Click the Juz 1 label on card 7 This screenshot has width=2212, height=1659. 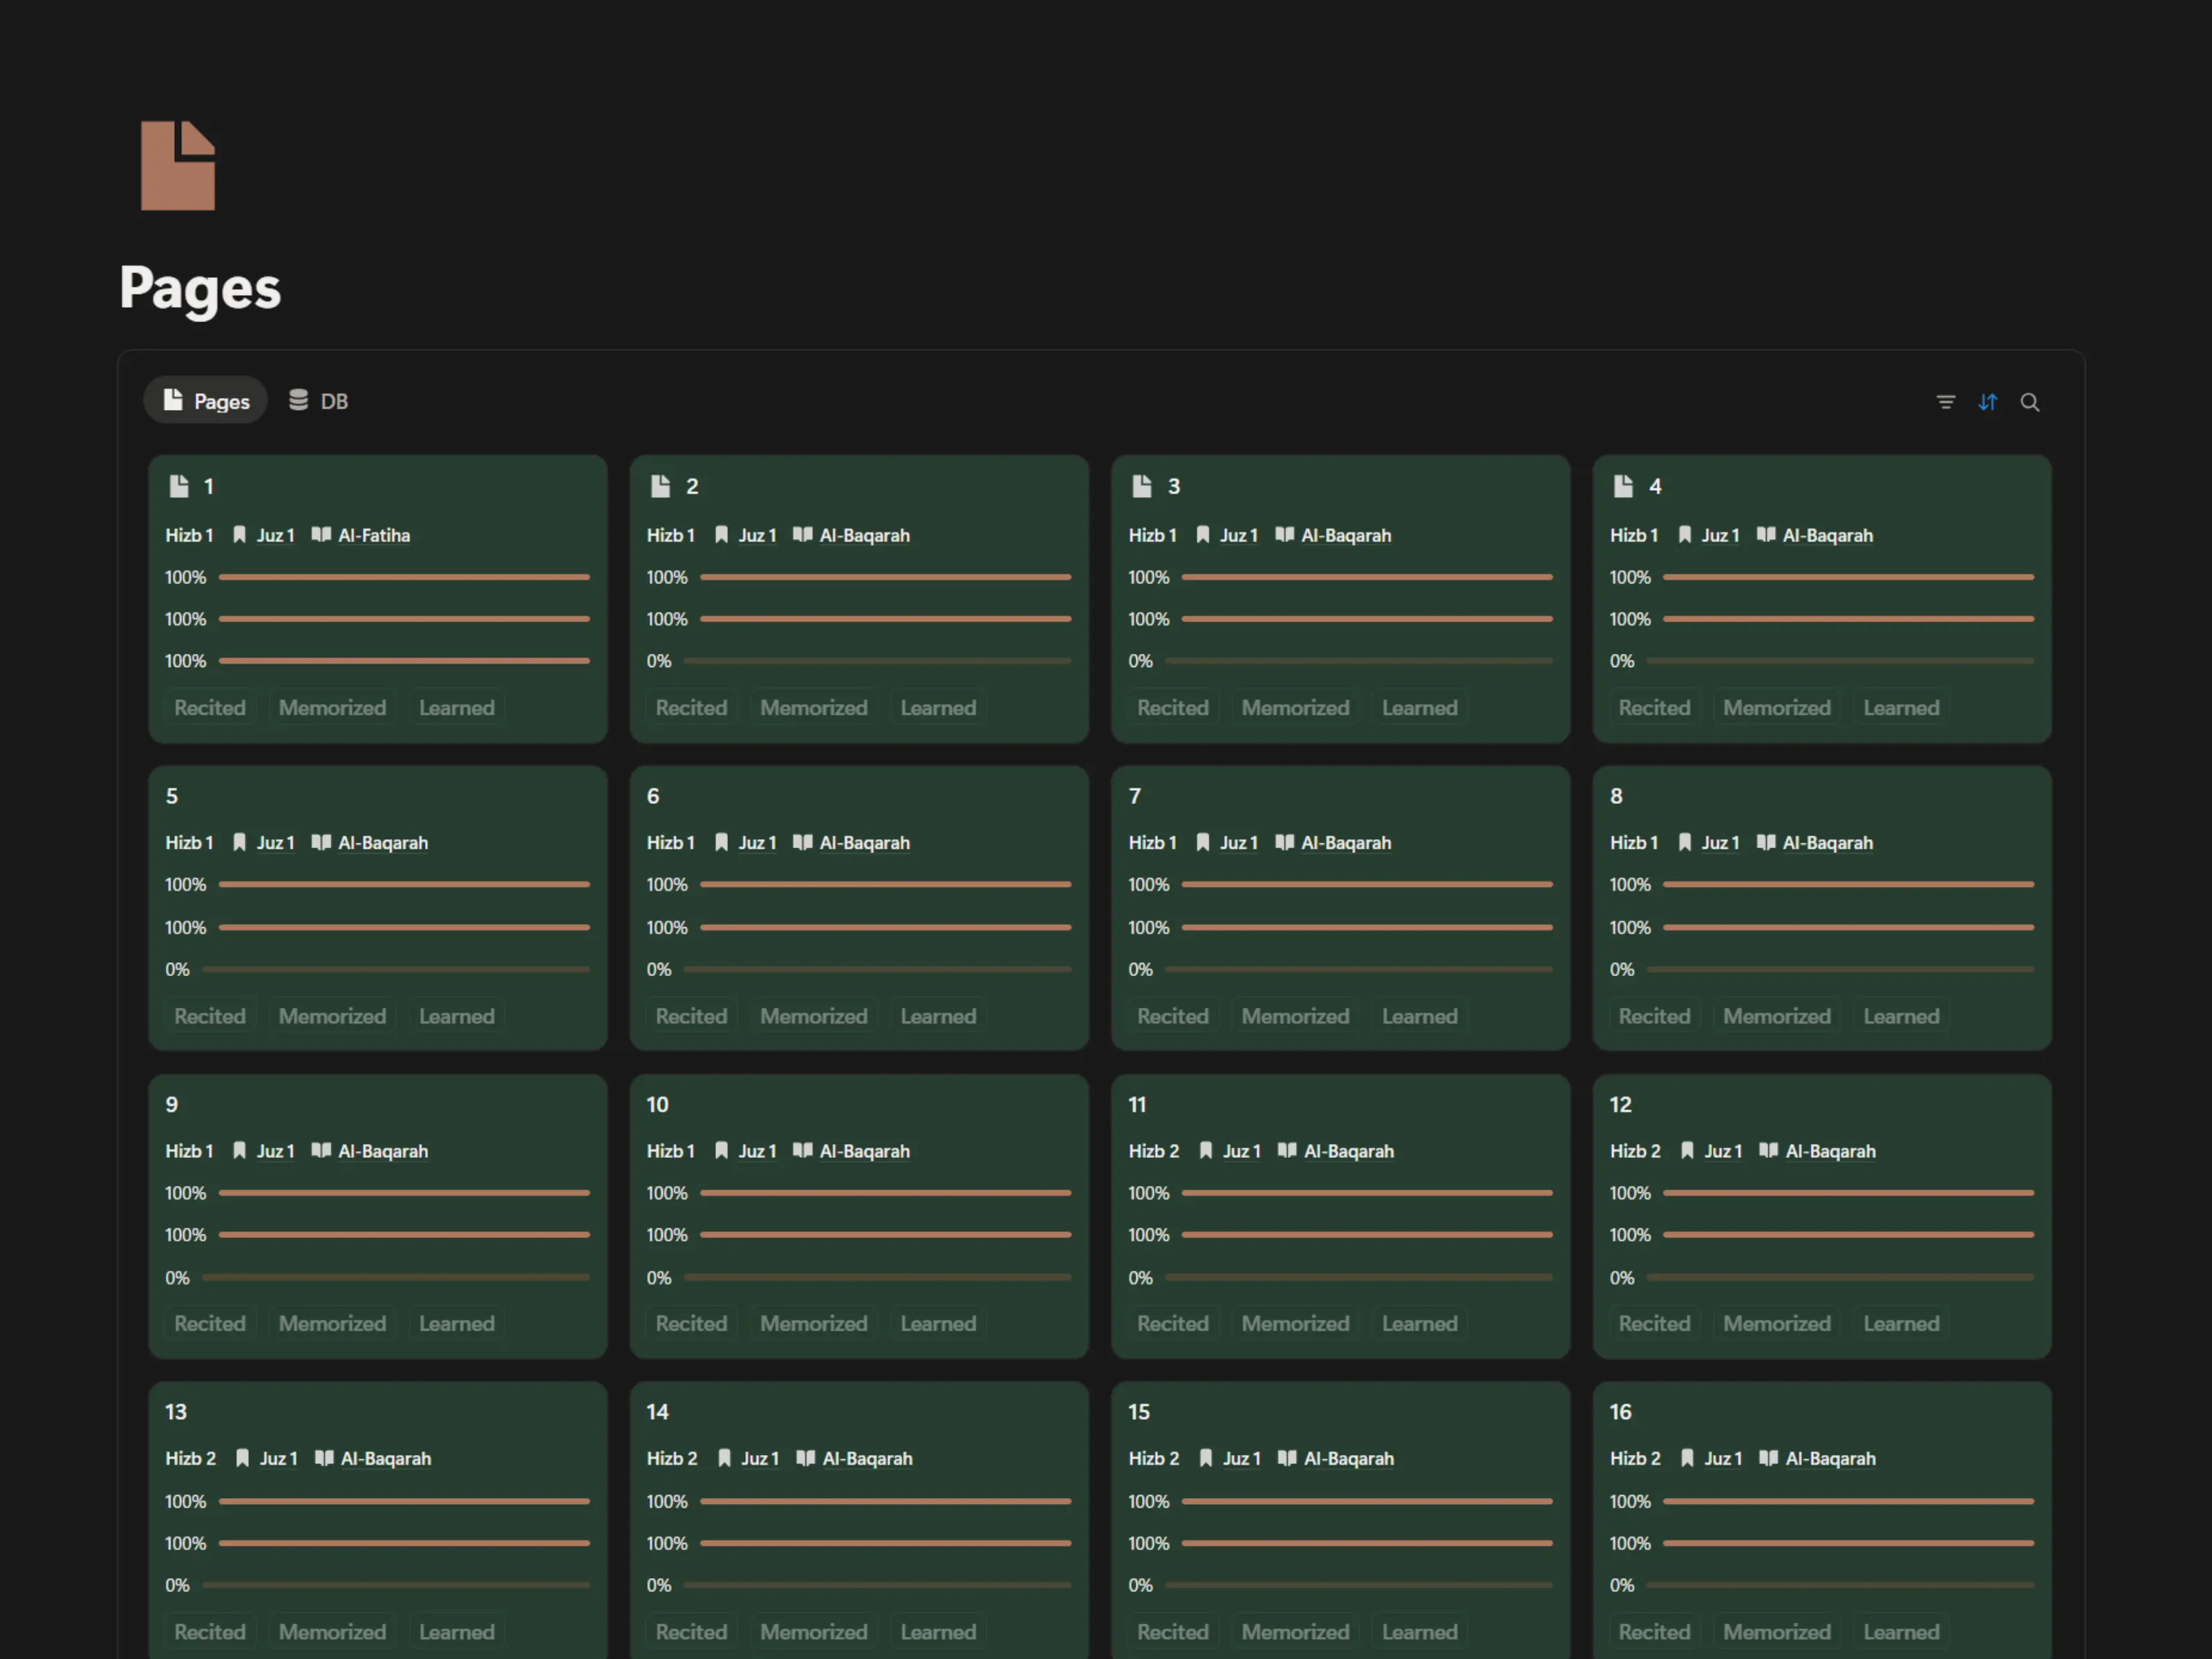[1239, 842]
